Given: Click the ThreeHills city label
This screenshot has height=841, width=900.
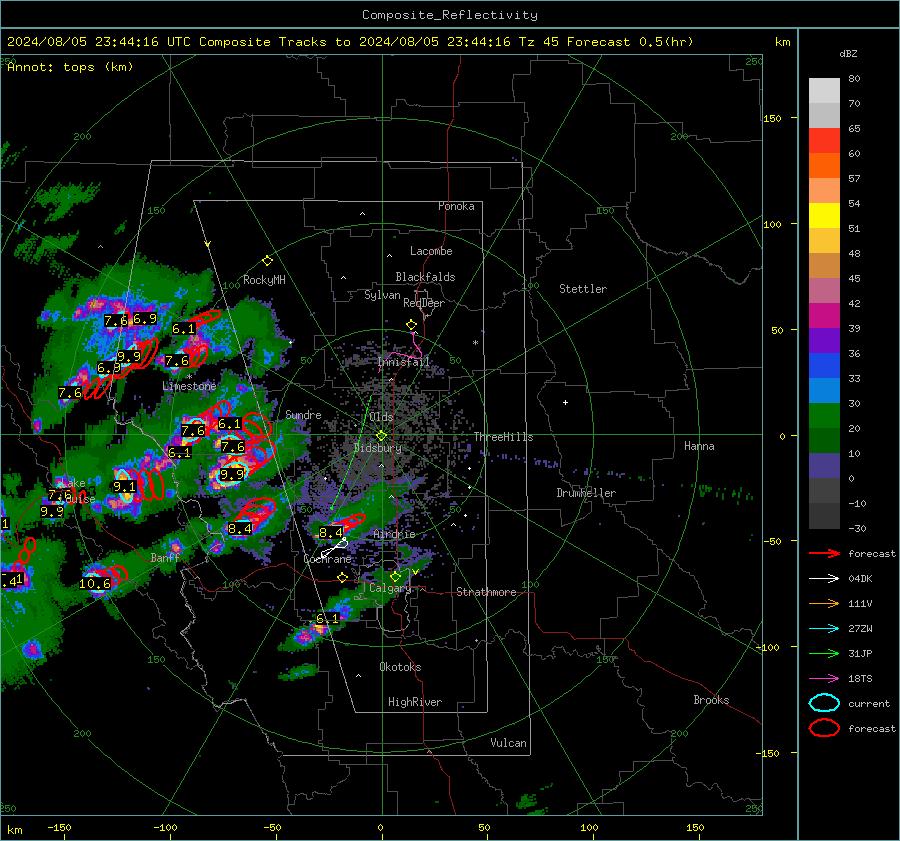Looking at the screenshot, I should 503,437.
